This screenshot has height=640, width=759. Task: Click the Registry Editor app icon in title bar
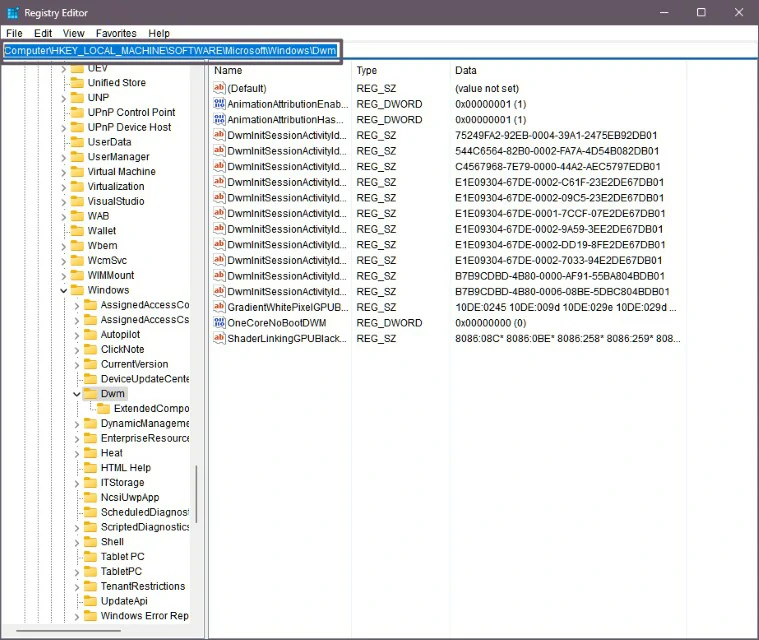[x=13, y=12]
